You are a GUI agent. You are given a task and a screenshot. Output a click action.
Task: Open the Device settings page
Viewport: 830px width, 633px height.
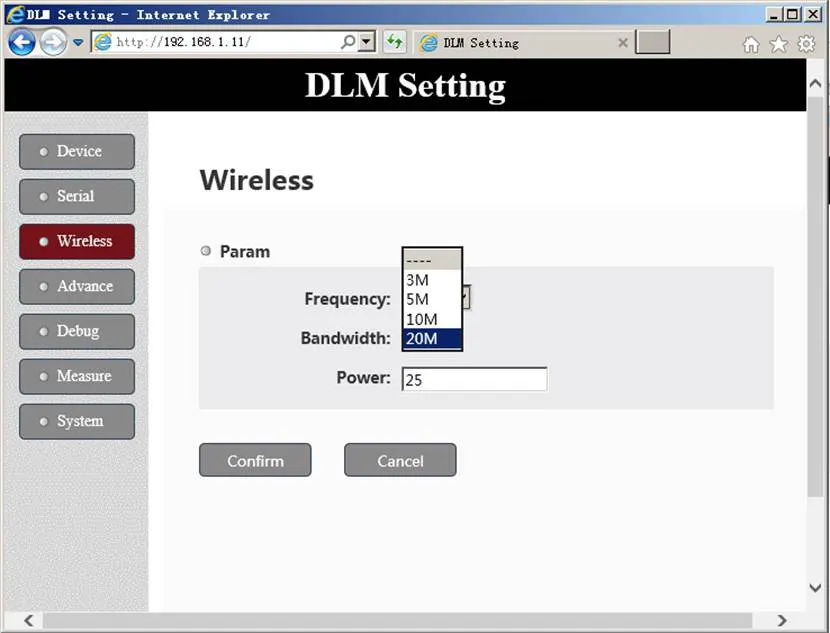pyautogui.click(x=77, y=152)
